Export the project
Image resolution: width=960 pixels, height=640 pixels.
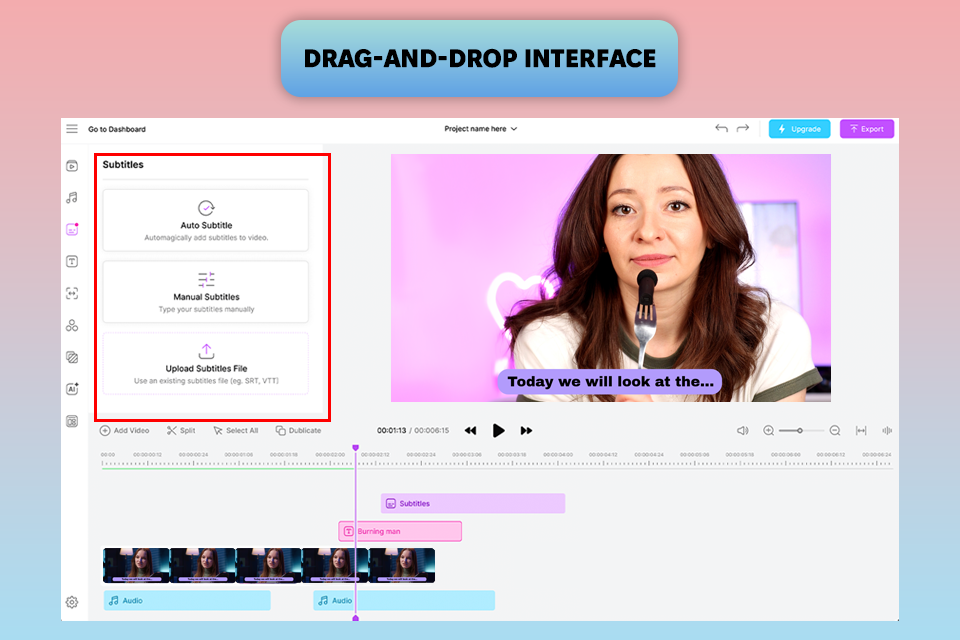(867, 129)
